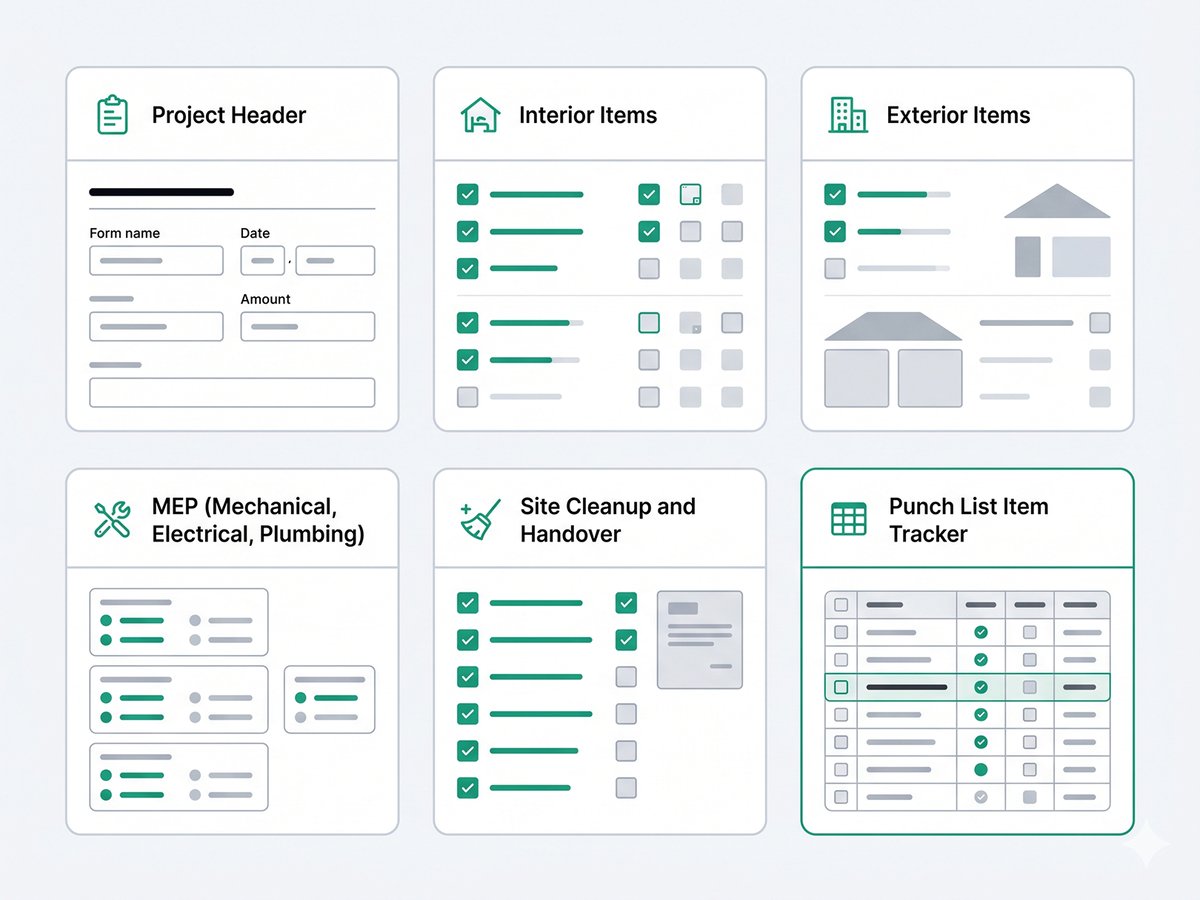
Task: Select the Project Header card title
Action: 229,115
